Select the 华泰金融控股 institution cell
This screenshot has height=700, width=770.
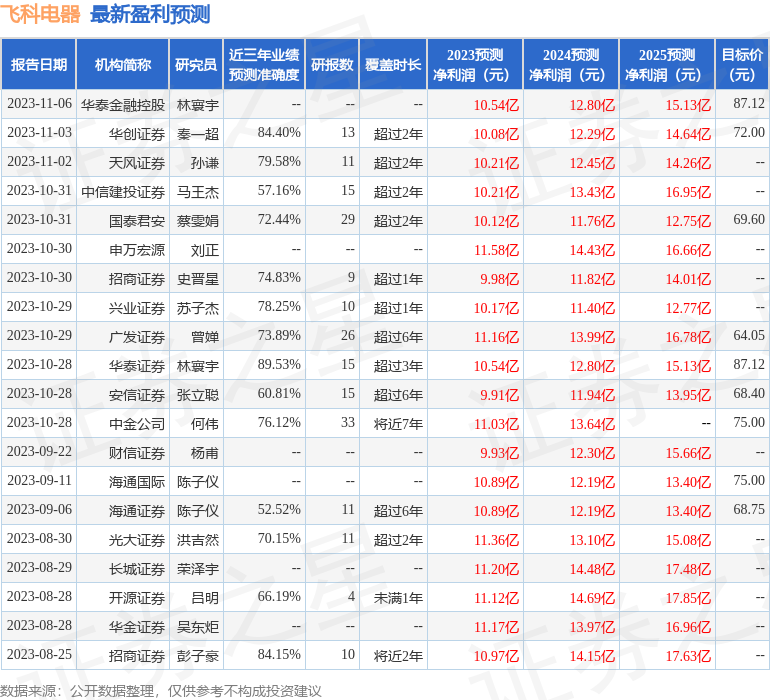[123, 105]
